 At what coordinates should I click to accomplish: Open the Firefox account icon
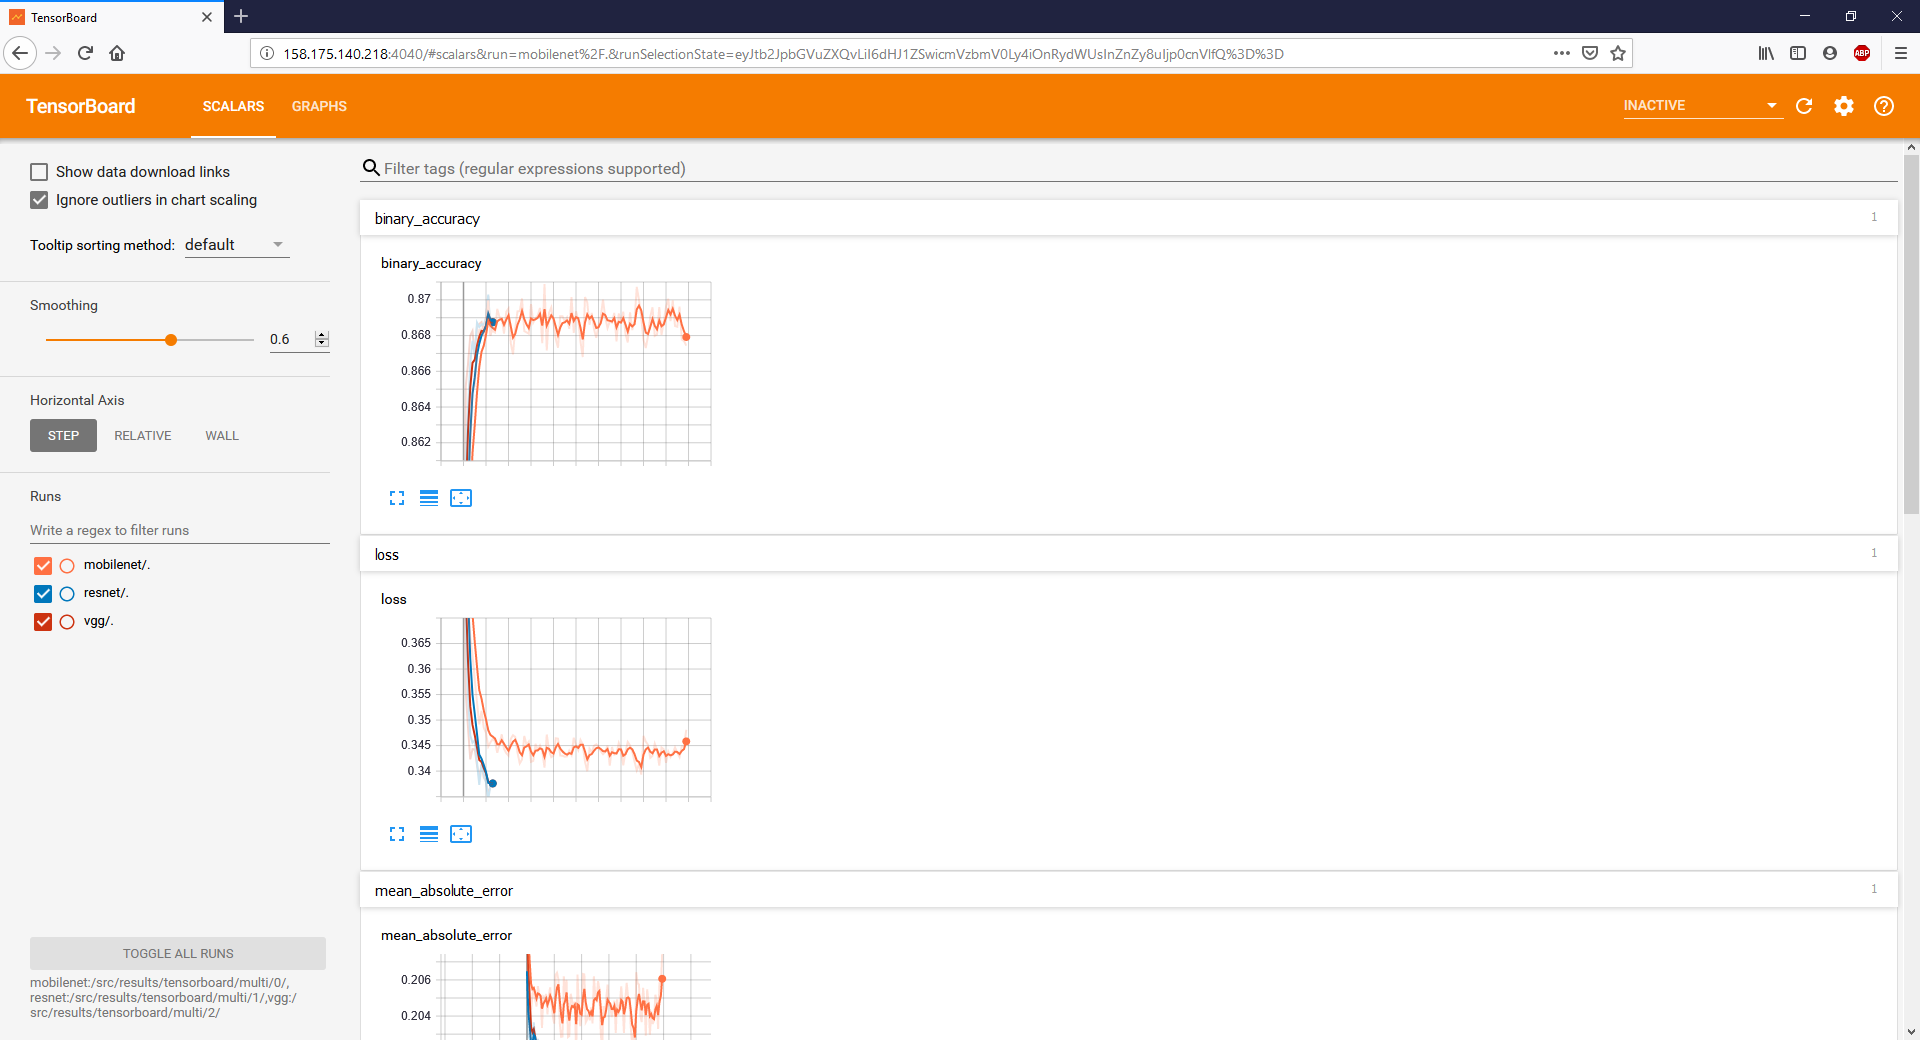tap(1830, 53)
